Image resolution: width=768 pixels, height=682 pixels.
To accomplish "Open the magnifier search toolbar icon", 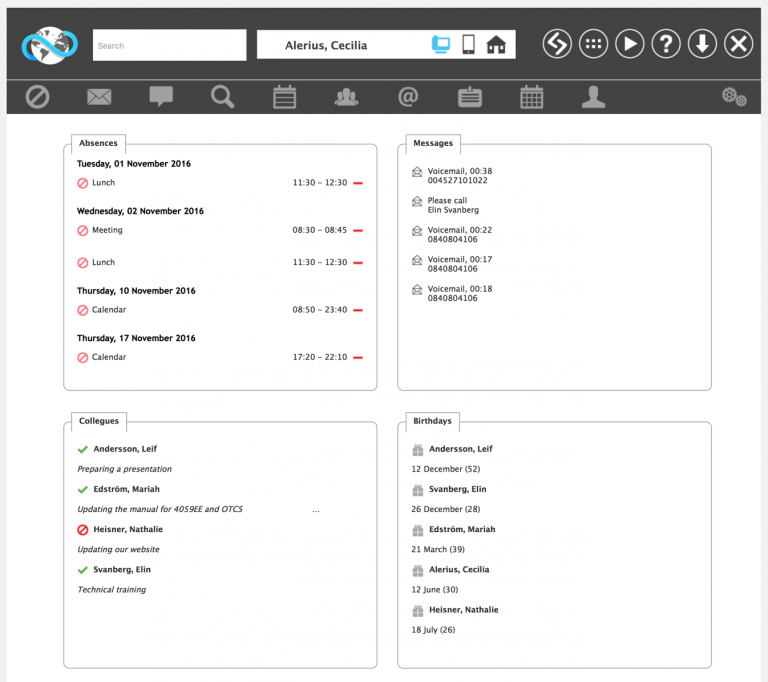I will tap(222, 97).
